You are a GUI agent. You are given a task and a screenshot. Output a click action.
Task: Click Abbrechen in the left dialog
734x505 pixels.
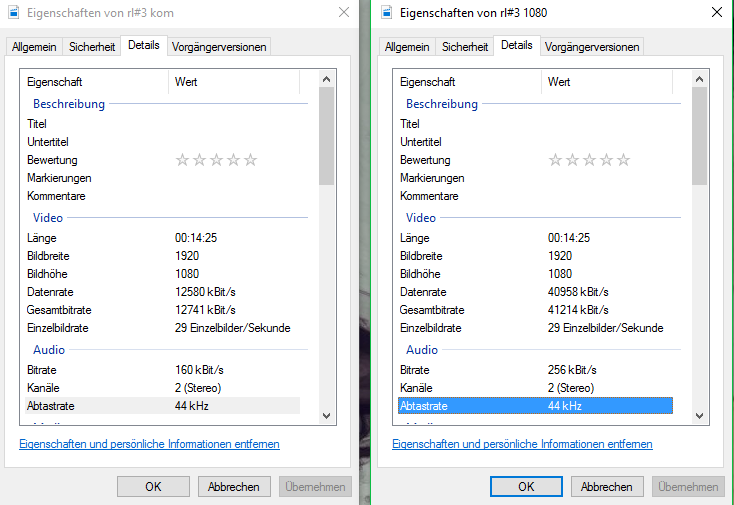point(234,487)
